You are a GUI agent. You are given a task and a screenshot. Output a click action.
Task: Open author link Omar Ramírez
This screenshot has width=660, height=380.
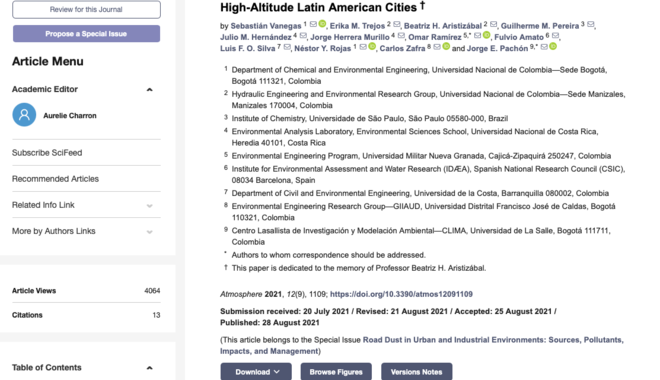tap(435, 37)
